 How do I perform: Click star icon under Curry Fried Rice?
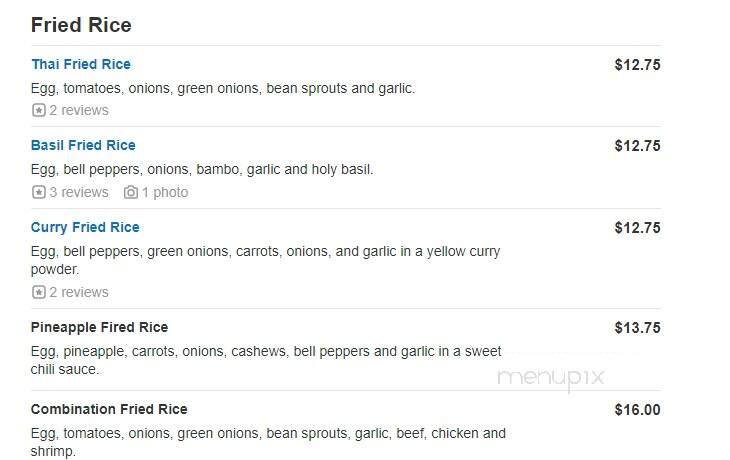point(39,292)
